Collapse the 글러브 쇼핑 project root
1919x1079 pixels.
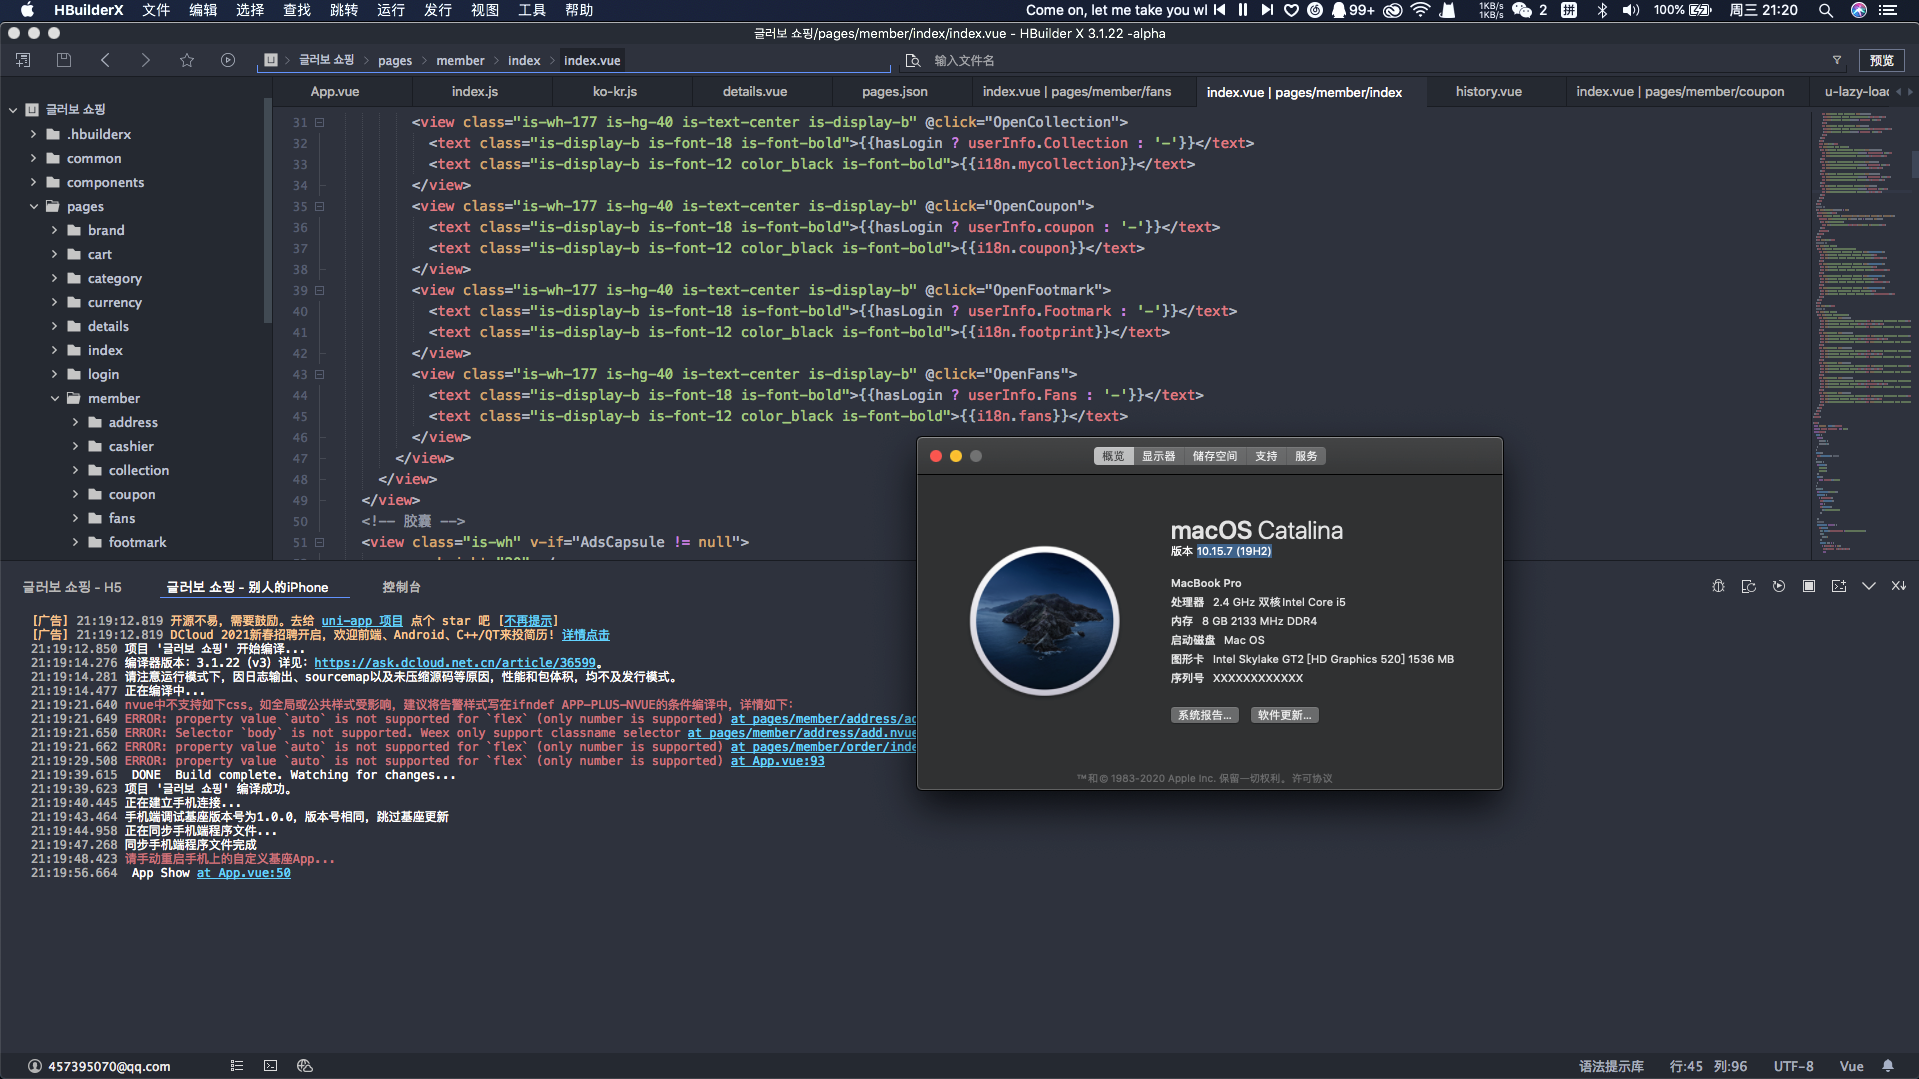coord(13,109)
